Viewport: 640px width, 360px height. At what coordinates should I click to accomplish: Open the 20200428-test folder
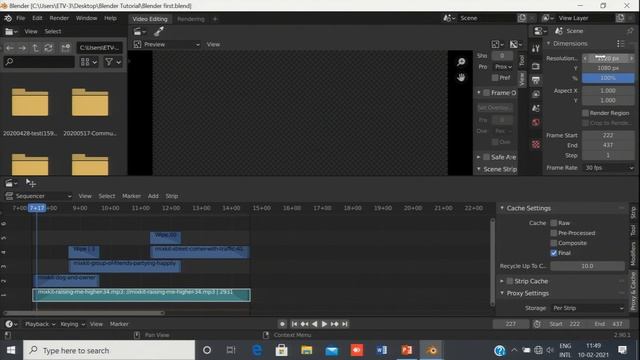pyautogui.click(x=30, y=111)
